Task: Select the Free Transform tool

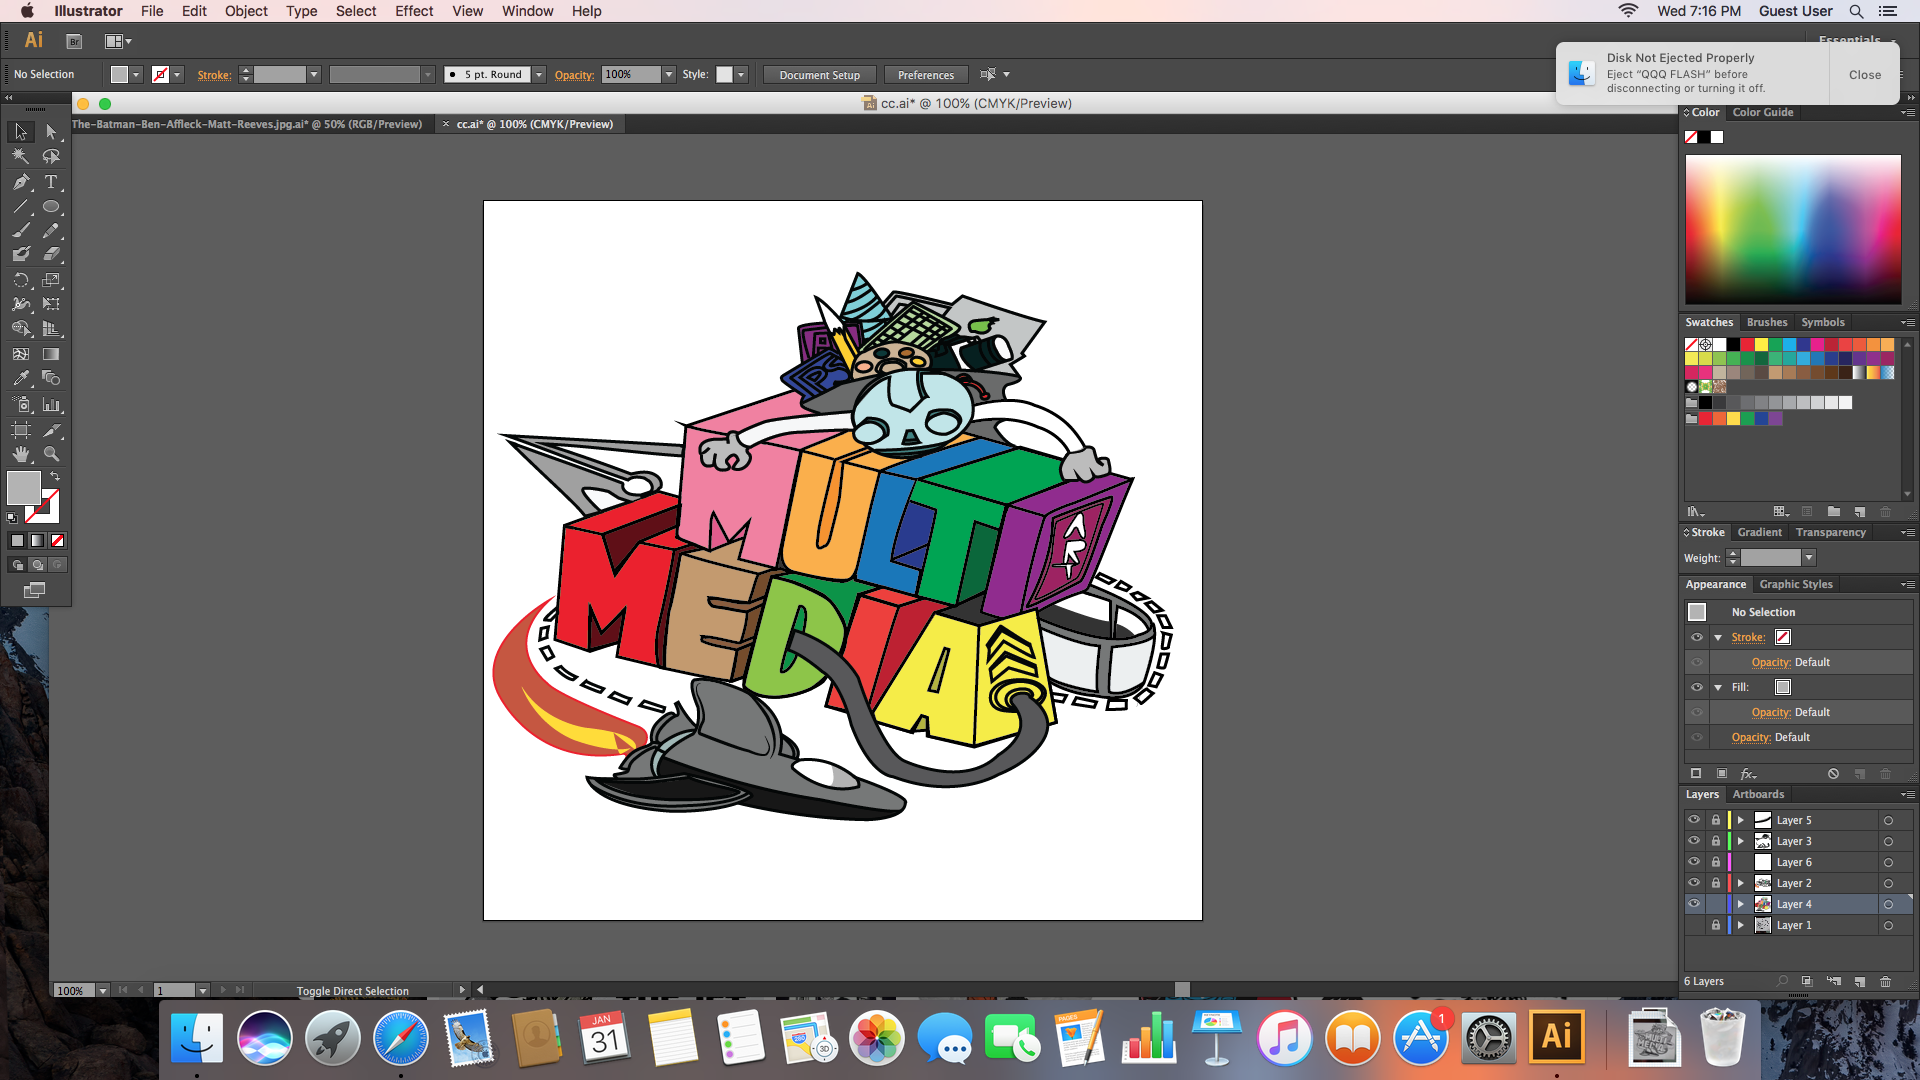Action: coord(51,304)
